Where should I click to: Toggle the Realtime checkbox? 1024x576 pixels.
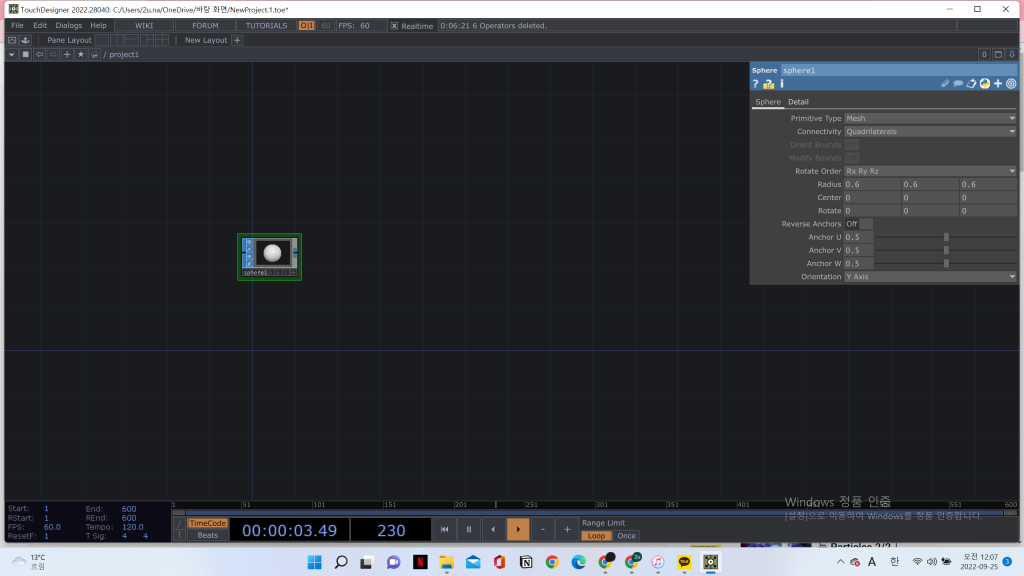point(394,26)
